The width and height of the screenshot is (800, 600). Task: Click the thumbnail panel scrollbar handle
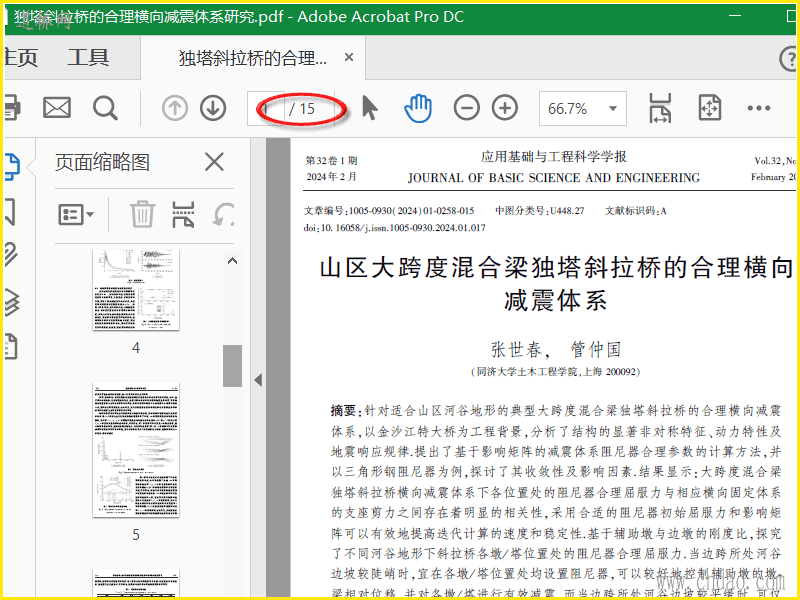click(233, 366)
